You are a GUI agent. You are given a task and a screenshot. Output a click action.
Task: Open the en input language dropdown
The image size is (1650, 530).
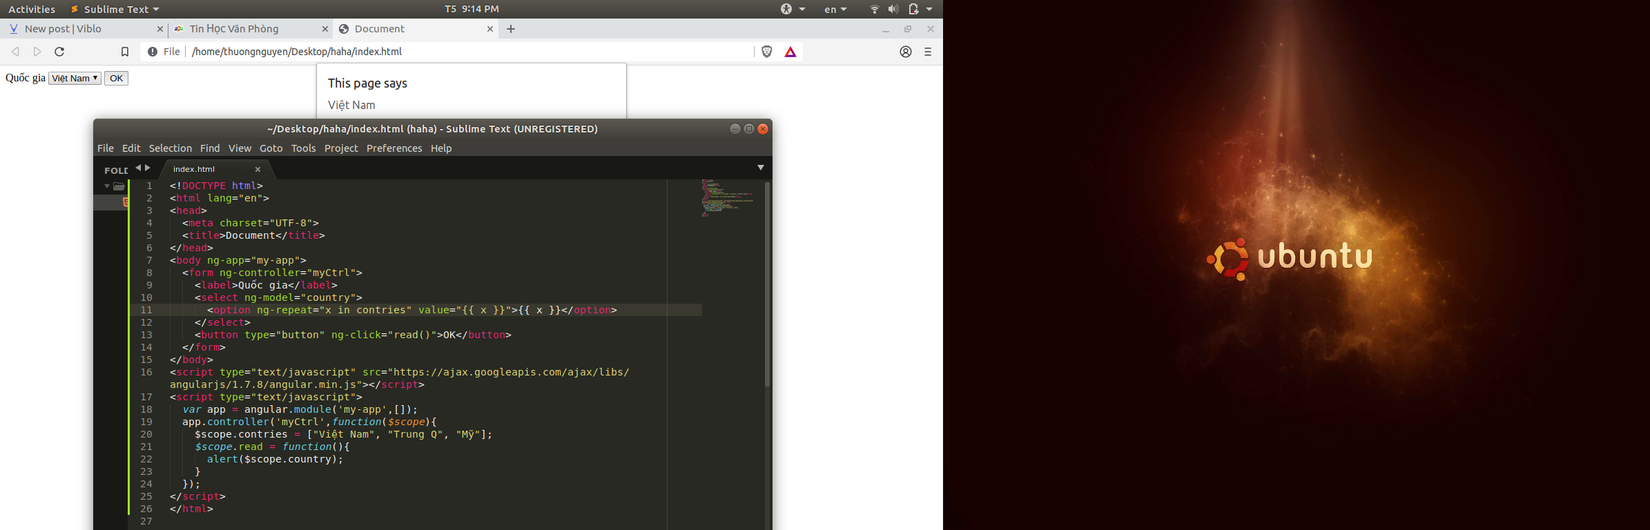(835, 9)
